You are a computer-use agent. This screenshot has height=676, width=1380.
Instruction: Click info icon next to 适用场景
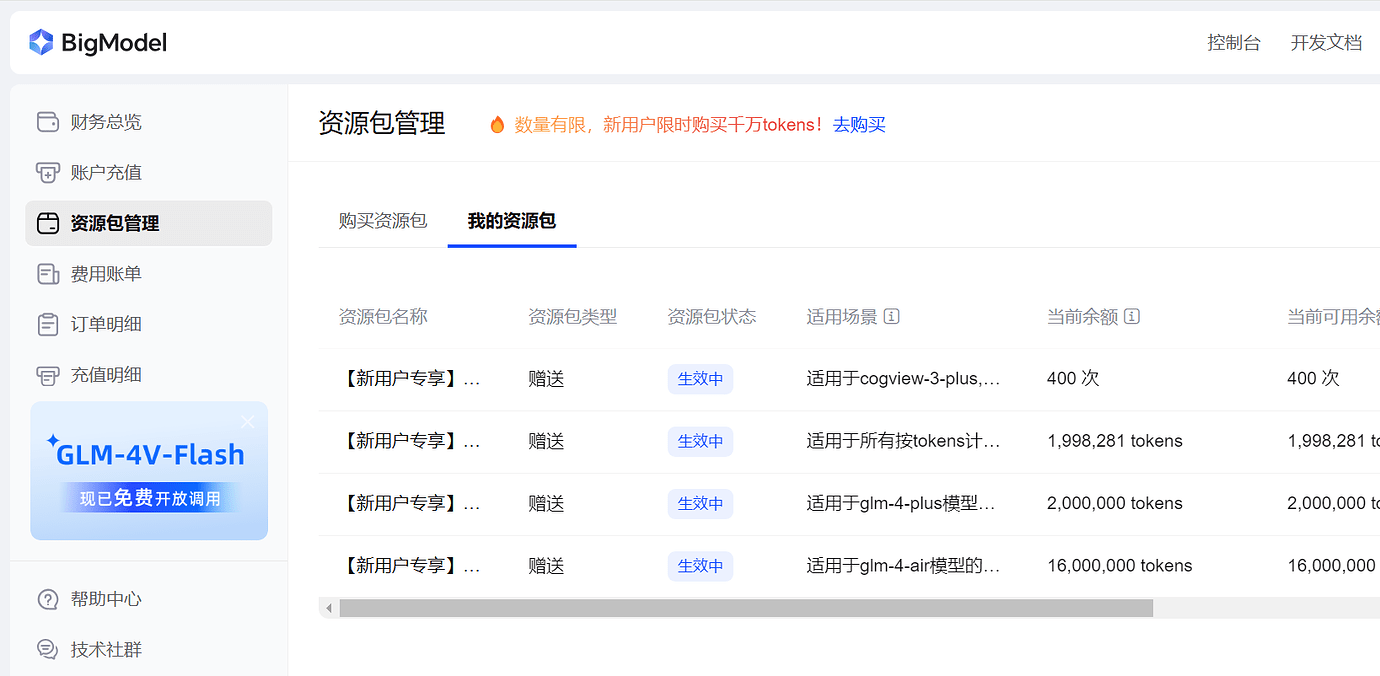pyautogui.click(x=892, y=317)
